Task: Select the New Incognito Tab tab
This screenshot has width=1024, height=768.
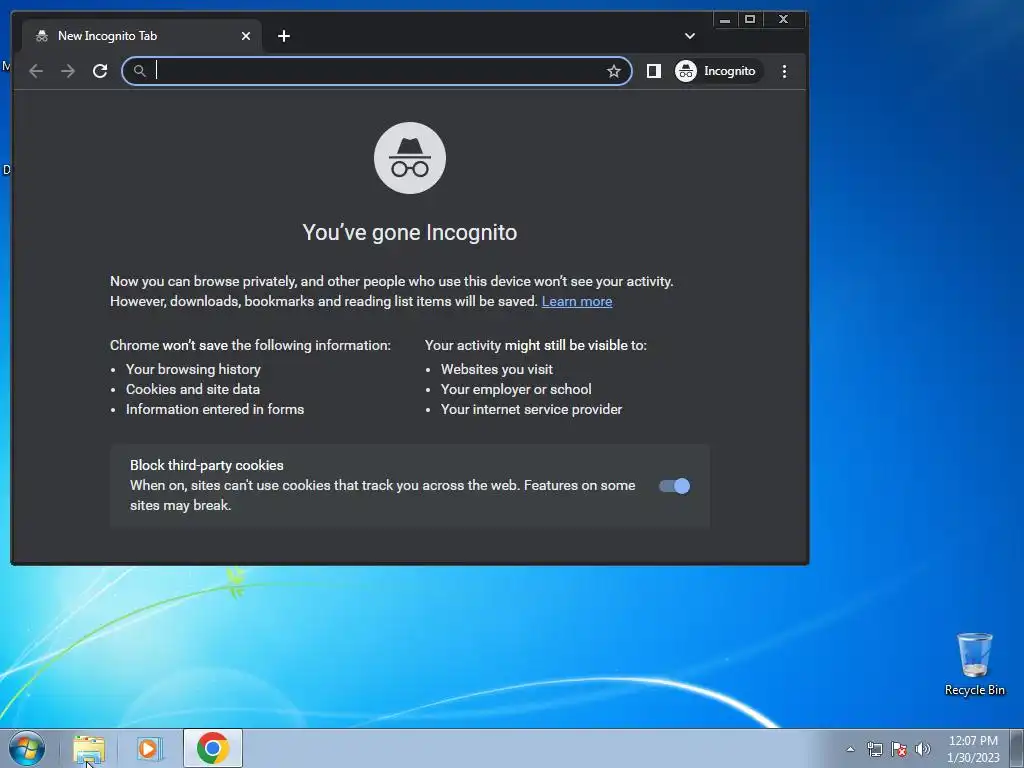Action: click(x=142, y=37)
